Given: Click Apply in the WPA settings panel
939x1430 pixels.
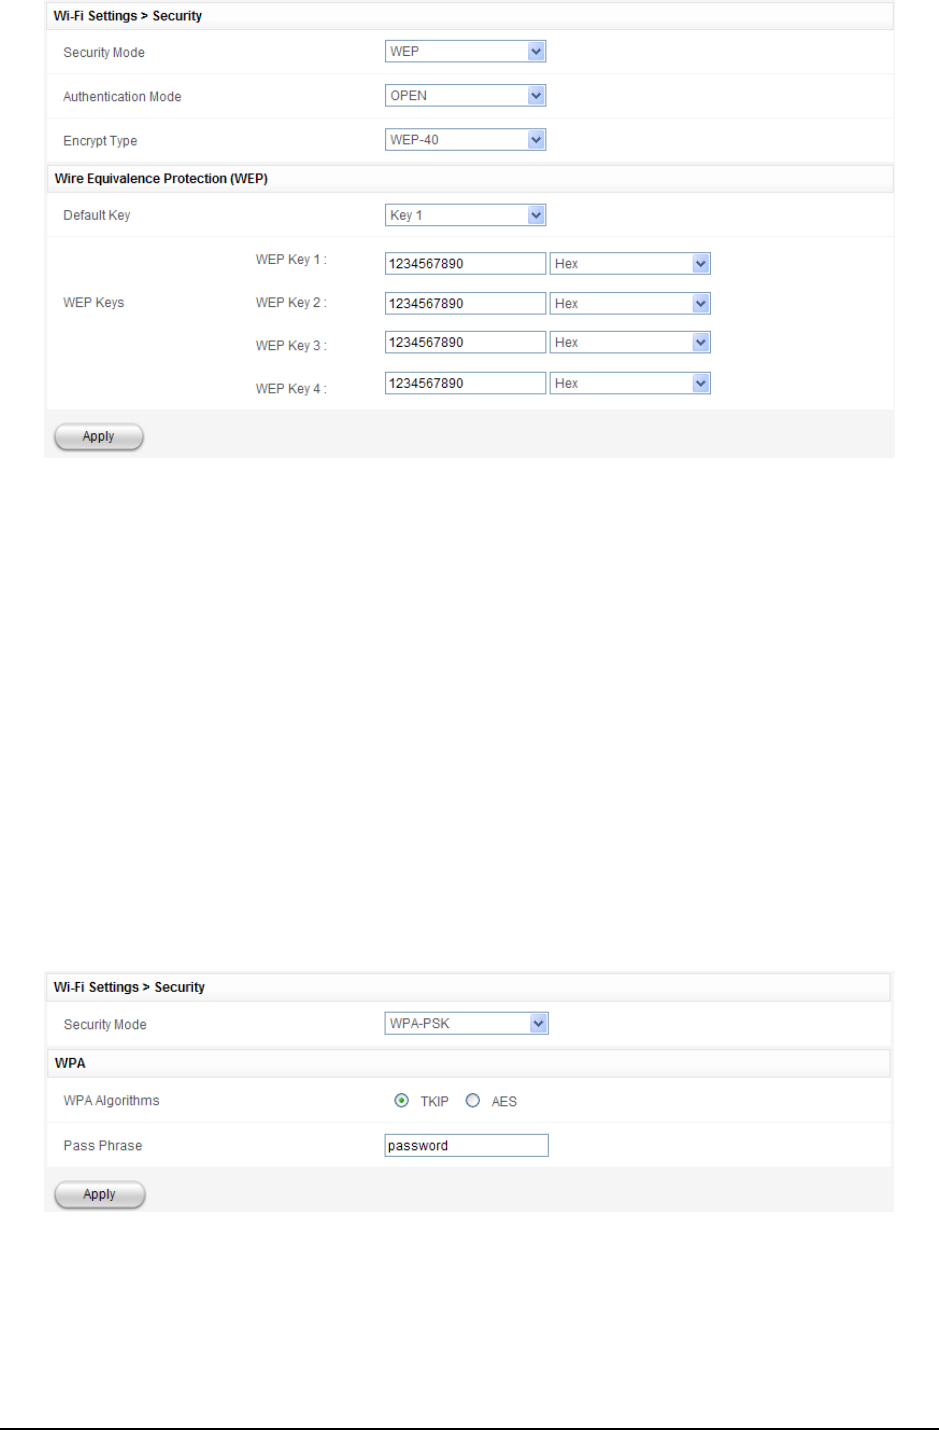Looking at the screenshot, I should pyautogui.click(x=100, y=1195).
